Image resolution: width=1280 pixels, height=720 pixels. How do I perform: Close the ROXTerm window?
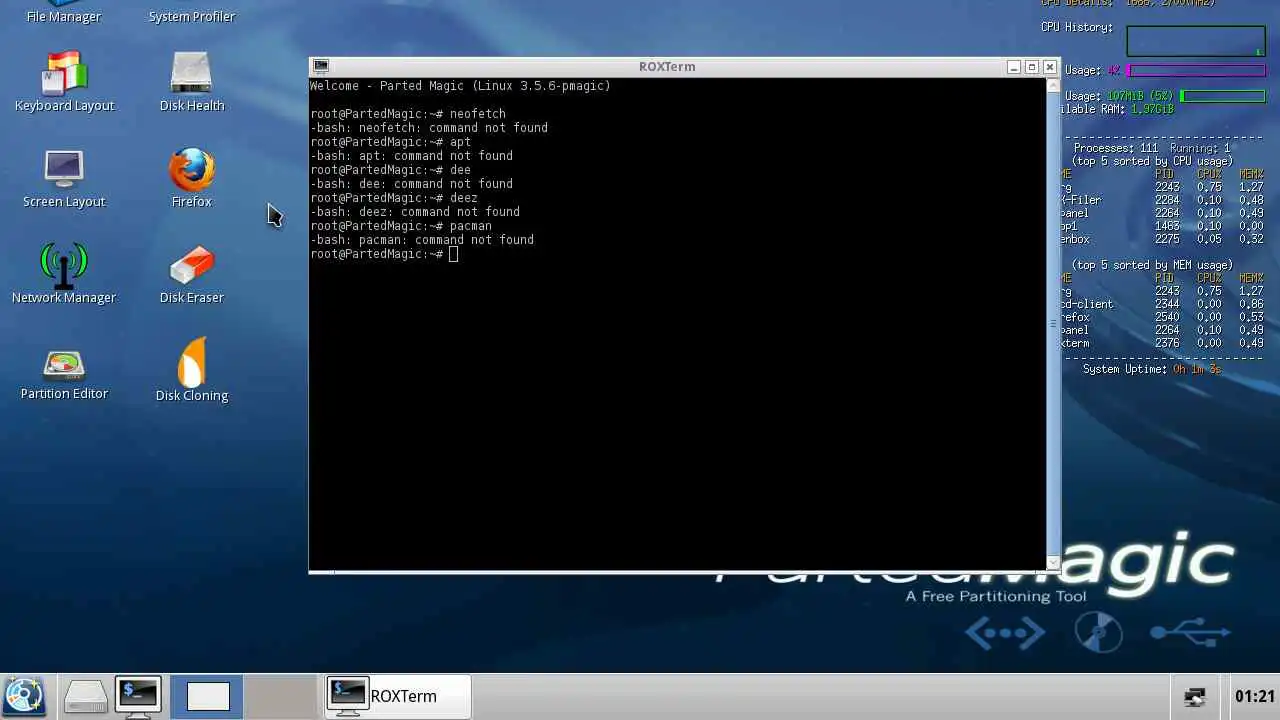tap(1049, 67)
